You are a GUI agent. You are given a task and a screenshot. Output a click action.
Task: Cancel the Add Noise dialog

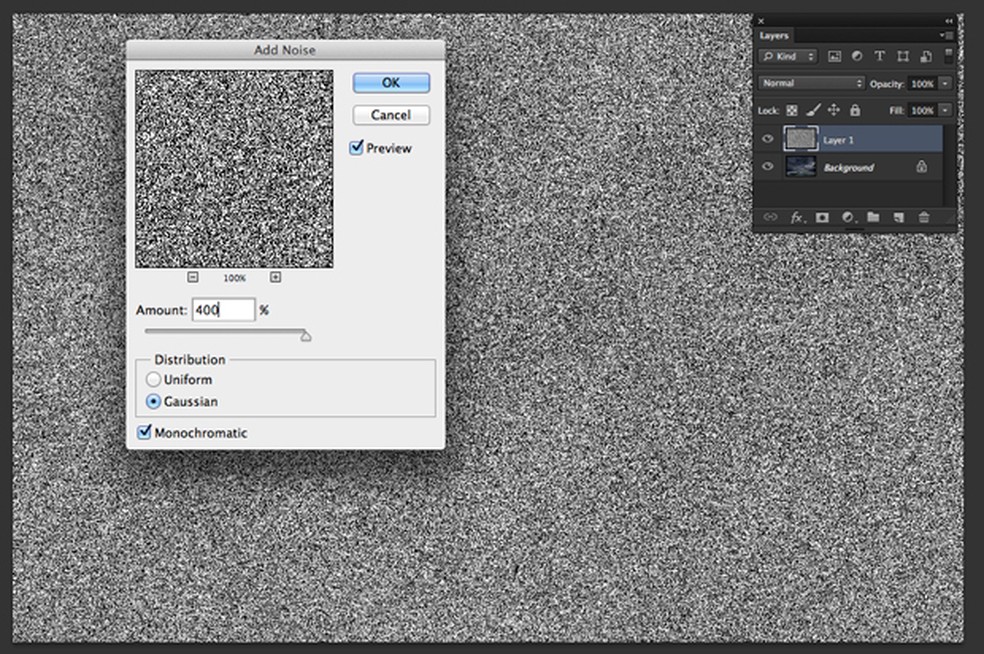(x=390, y=115)
